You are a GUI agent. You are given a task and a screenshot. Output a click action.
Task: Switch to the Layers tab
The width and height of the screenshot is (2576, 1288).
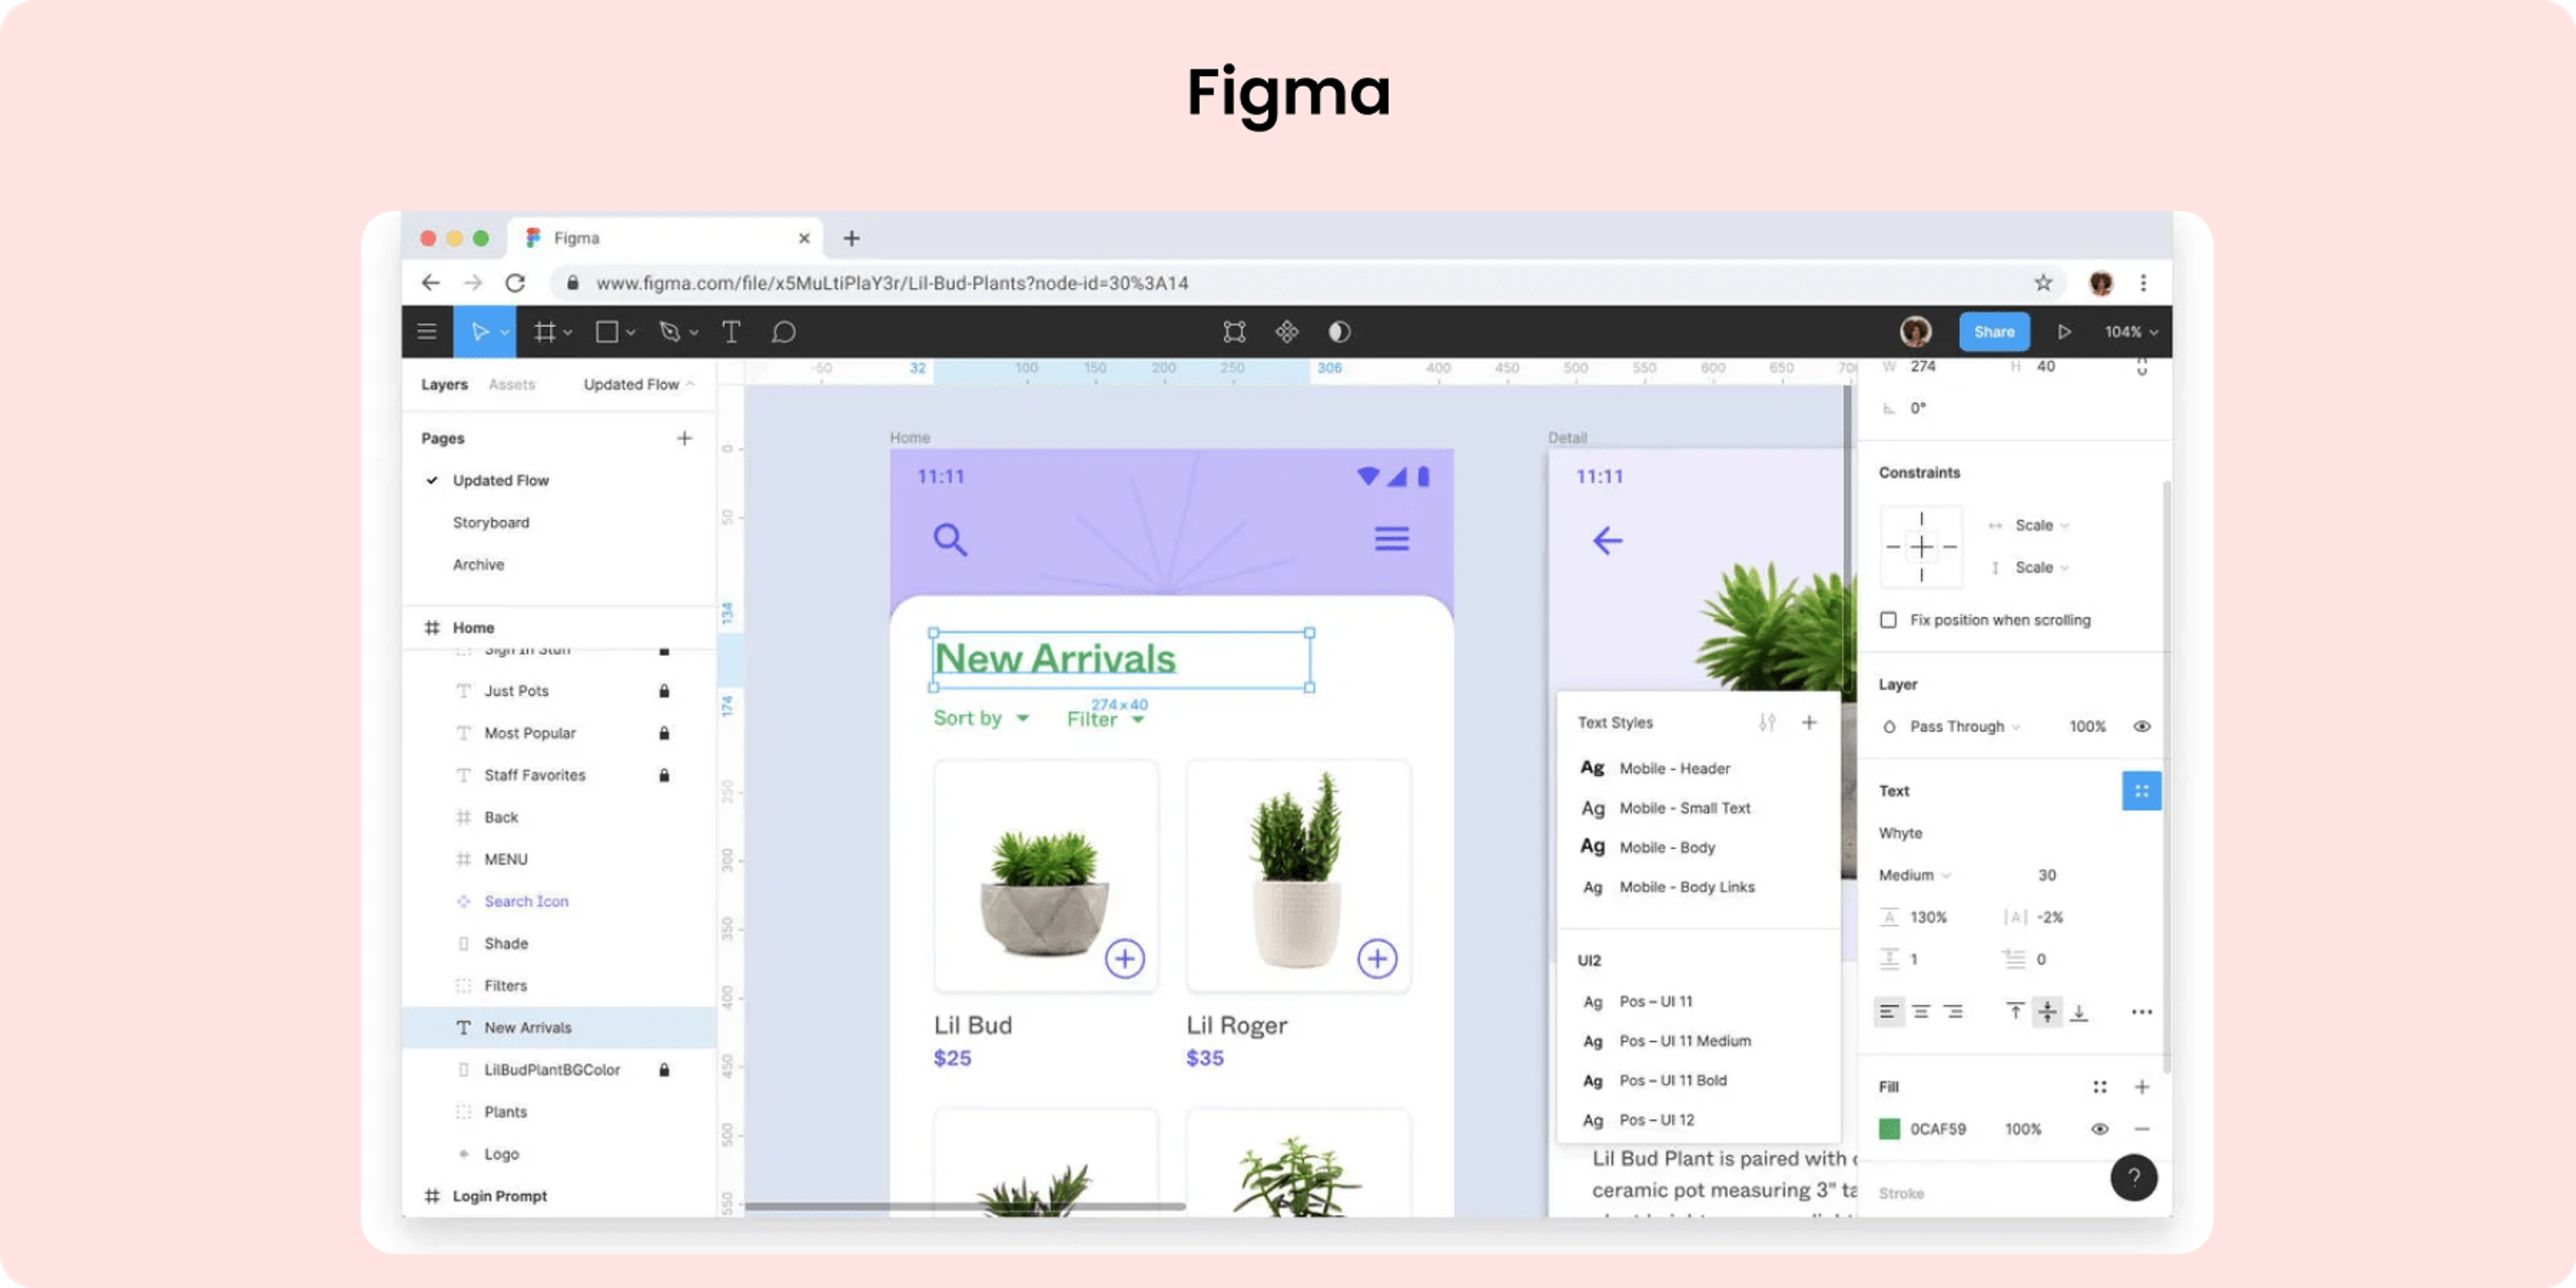[444, 385]
